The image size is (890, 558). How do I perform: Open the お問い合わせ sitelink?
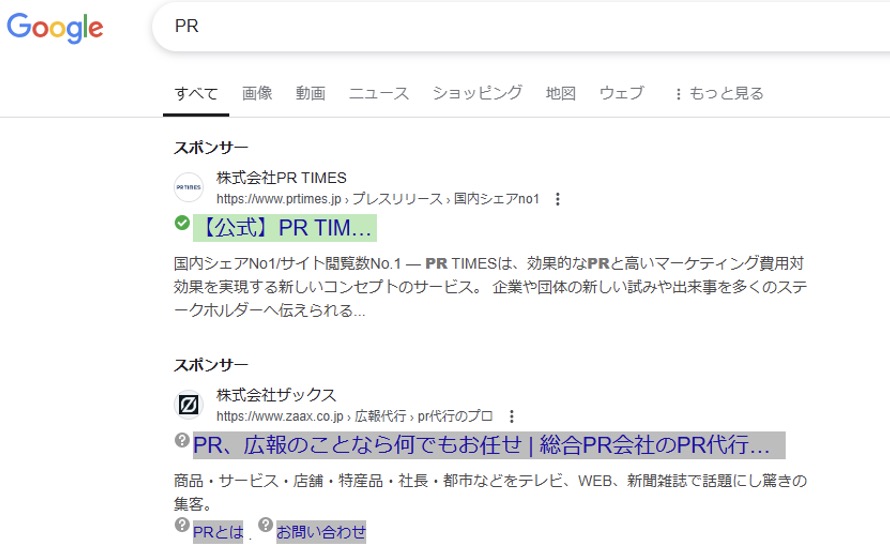point(321,532)
